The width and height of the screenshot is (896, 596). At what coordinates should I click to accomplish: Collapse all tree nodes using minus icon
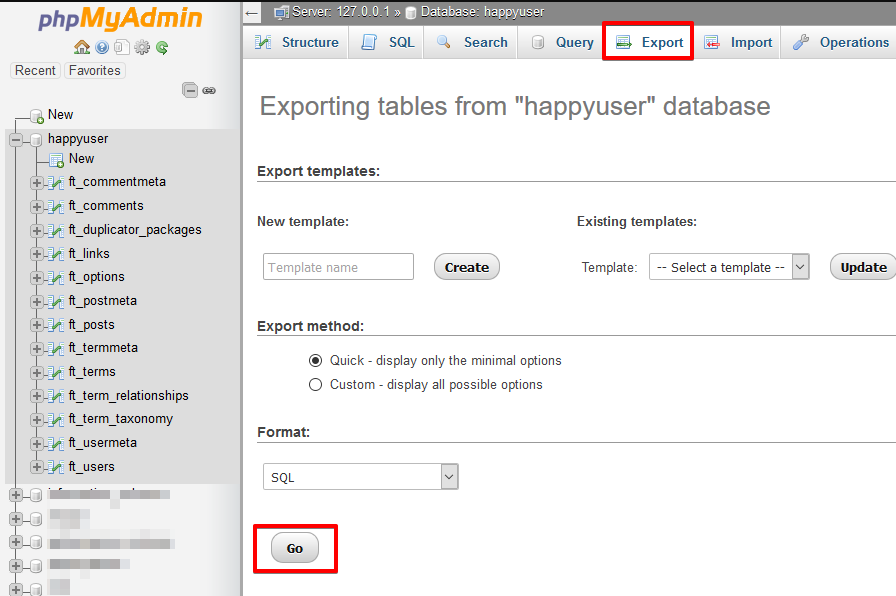pyautogui.click(x=190, y=90)
